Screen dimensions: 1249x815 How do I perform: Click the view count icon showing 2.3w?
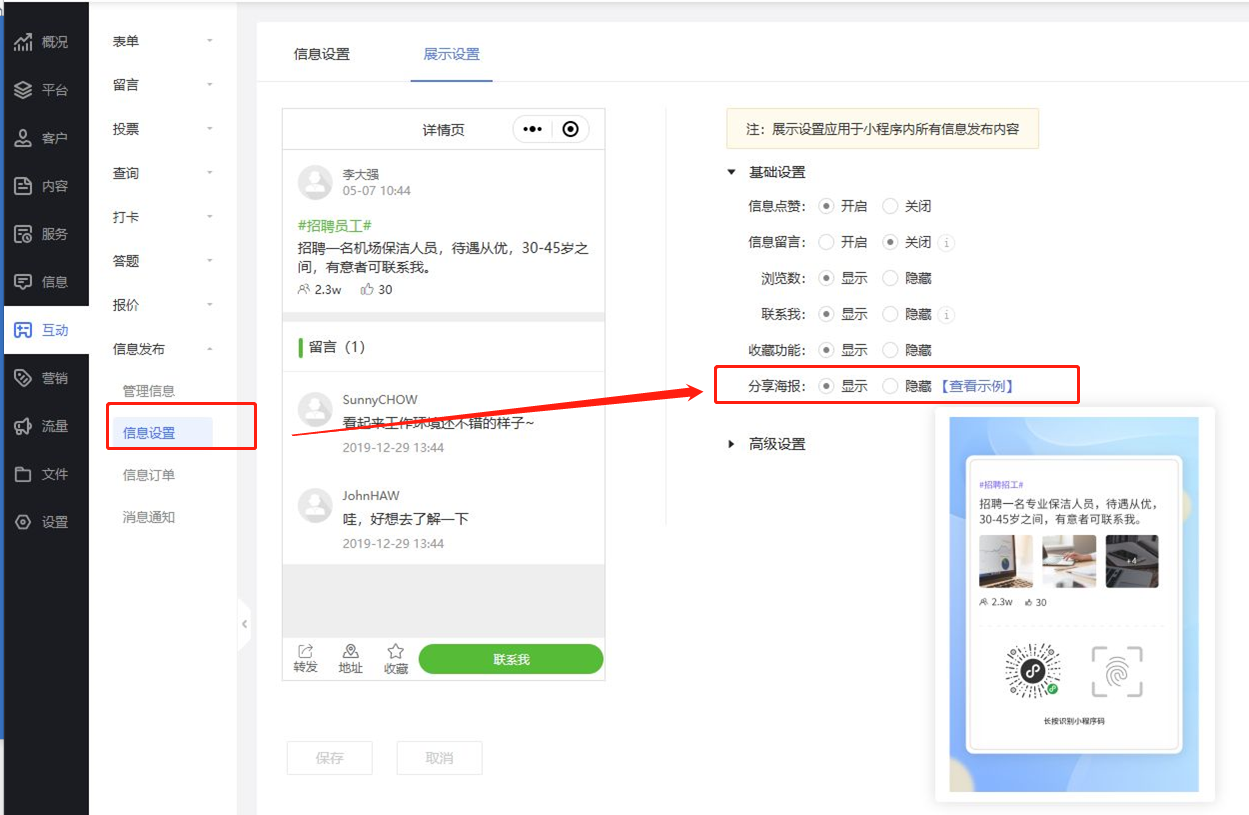(304, 289)
